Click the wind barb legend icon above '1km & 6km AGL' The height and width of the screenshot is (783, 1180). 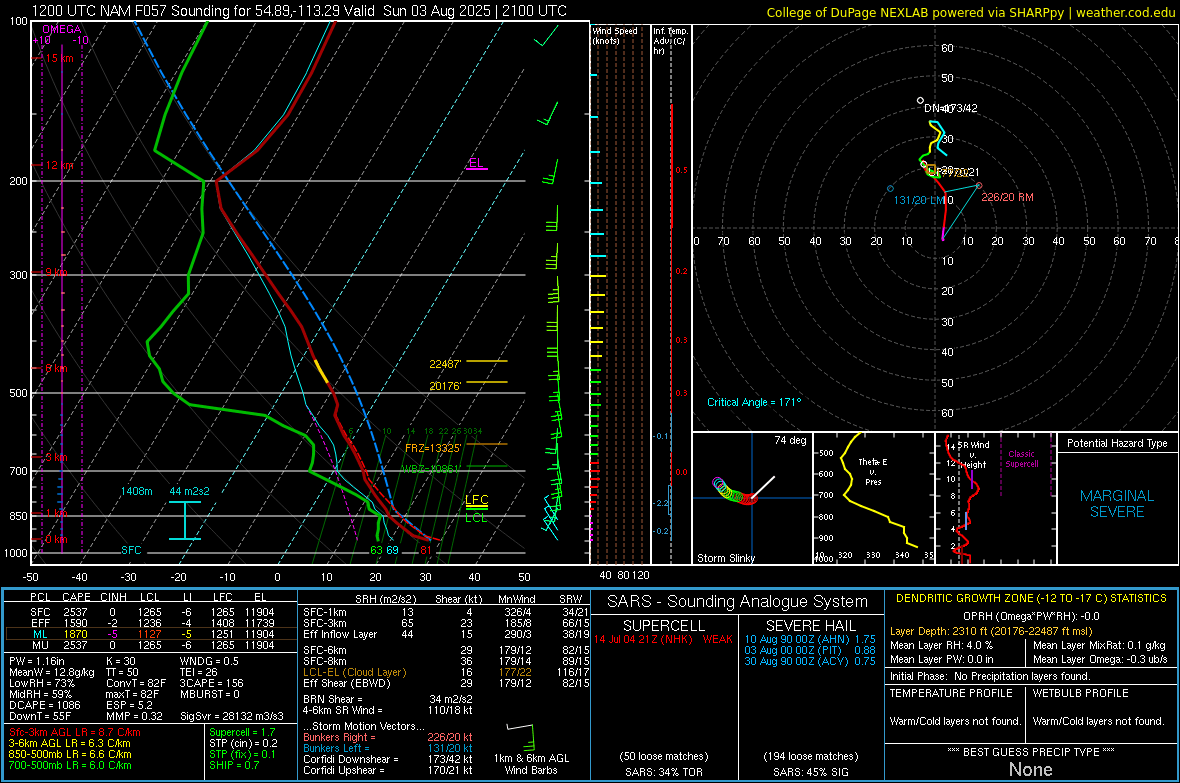[521, 736]
